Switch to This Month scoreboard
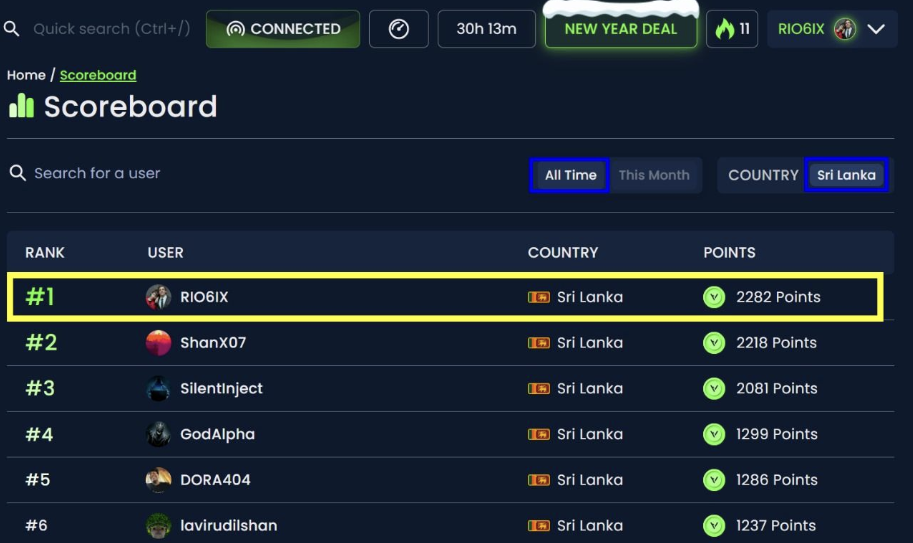This screenshot has width=913, height=543. coord(654,175)
